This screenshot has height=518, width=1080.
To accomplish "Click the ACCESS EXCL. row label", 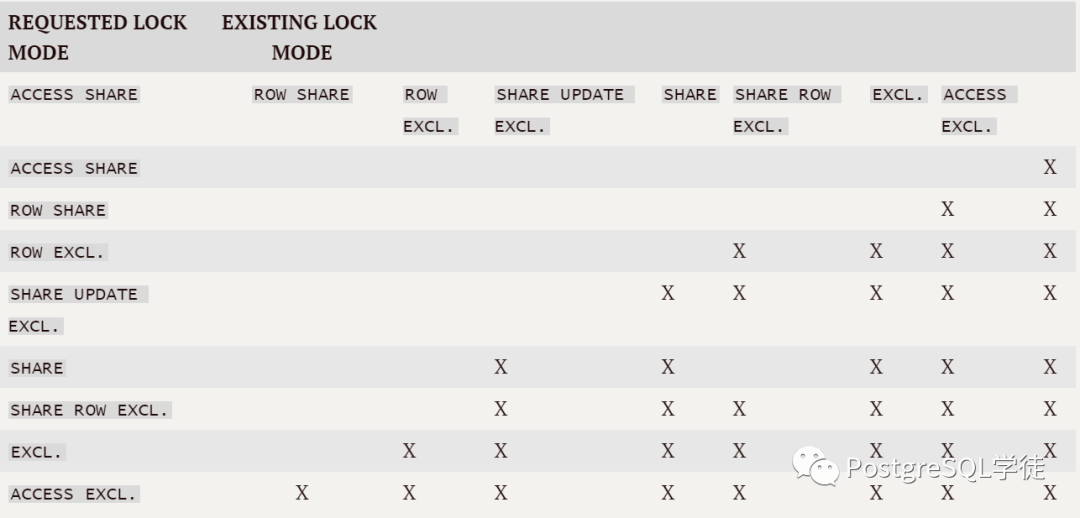I will coord(73,495).
